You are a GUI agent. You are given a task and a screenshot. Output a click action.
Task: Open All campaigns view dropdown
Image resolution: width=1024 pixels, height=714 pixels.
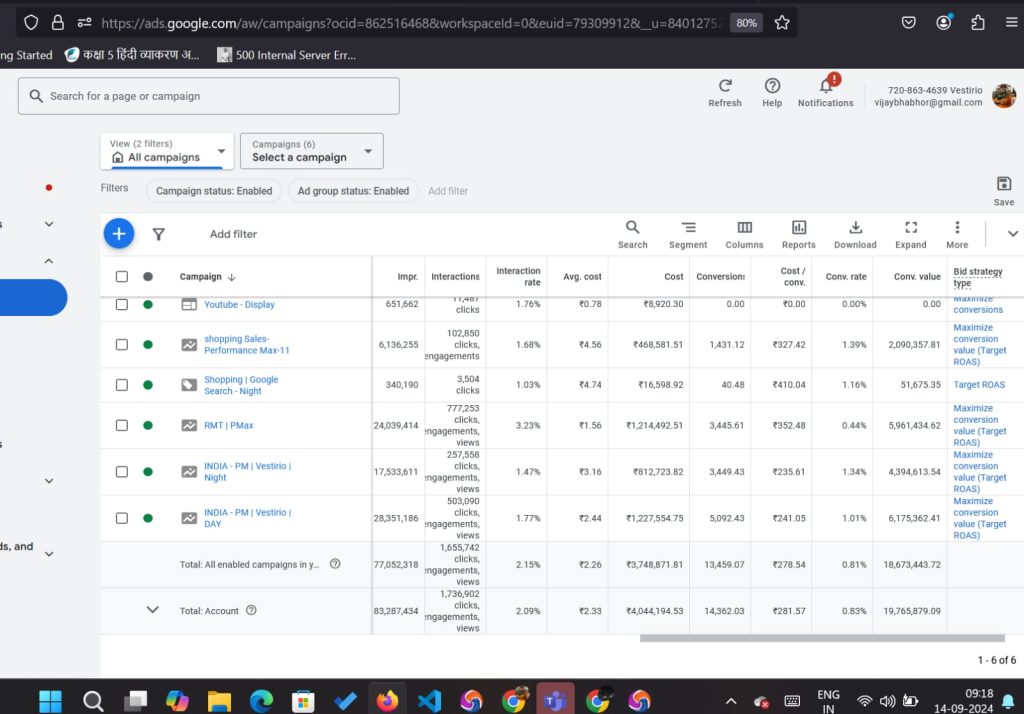(x=167, y=151)
